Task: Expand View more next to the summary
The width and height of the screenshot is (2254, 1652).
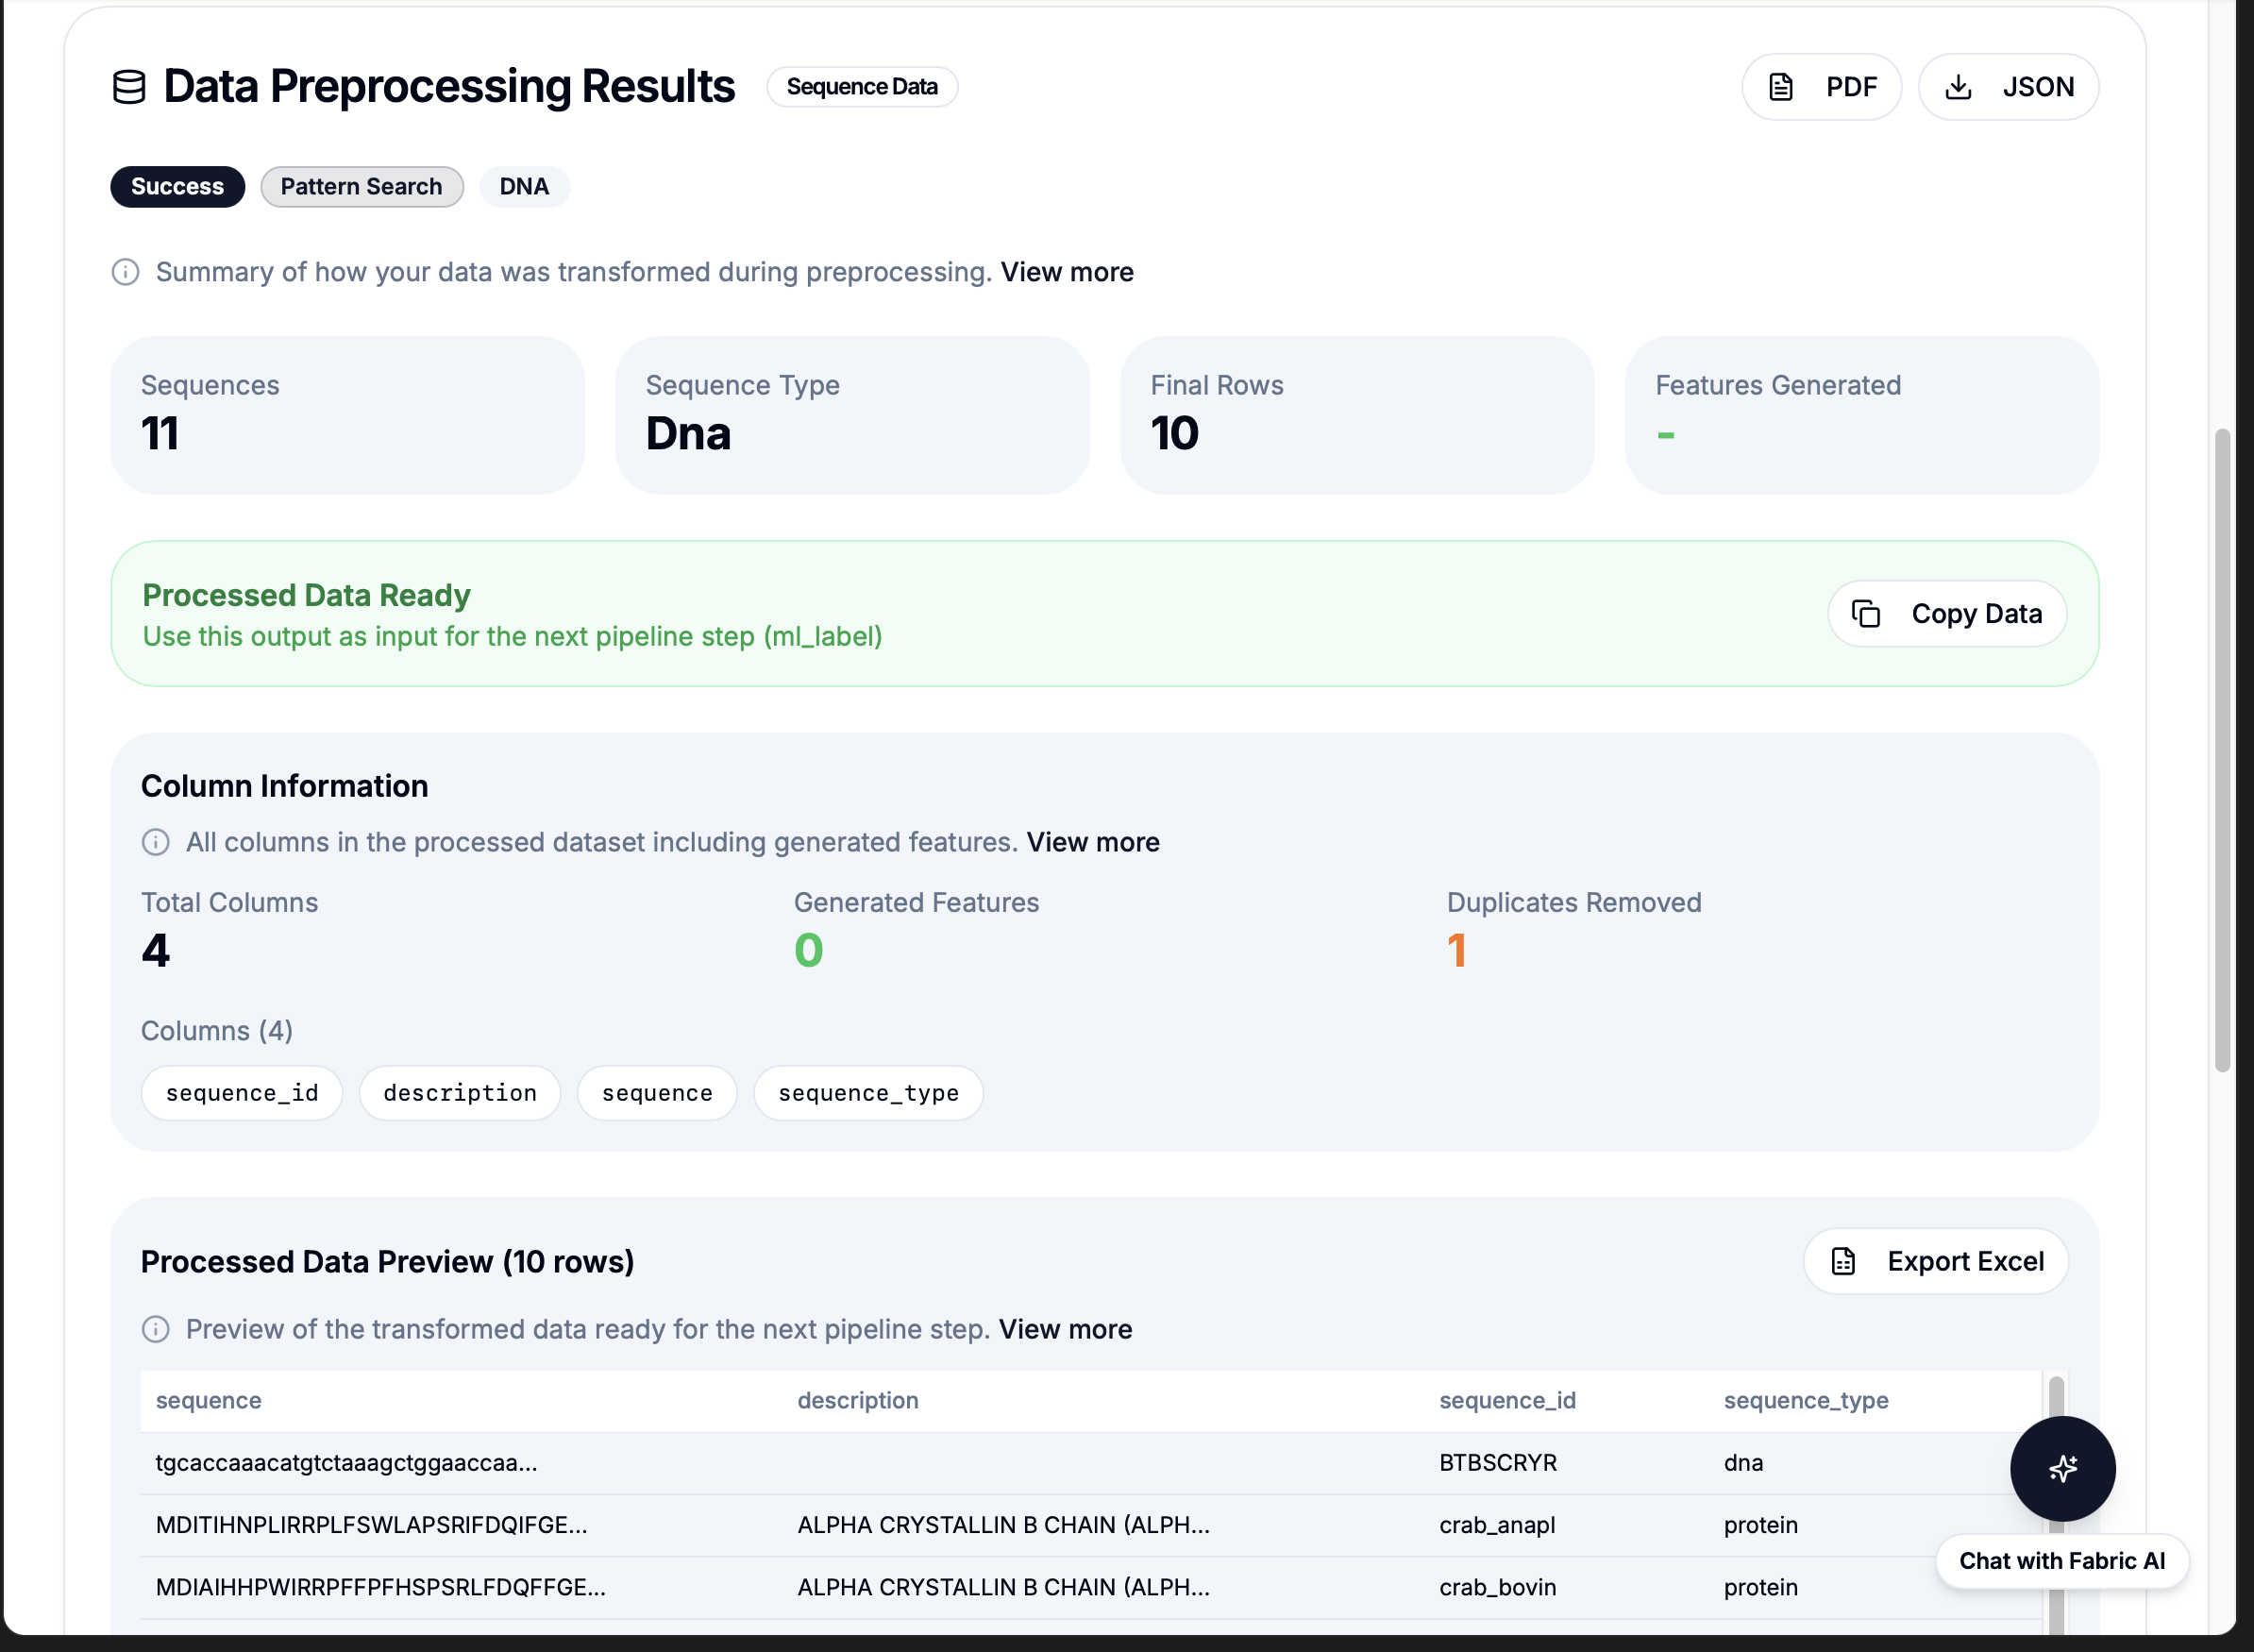Action: (x=1066, y=272)
